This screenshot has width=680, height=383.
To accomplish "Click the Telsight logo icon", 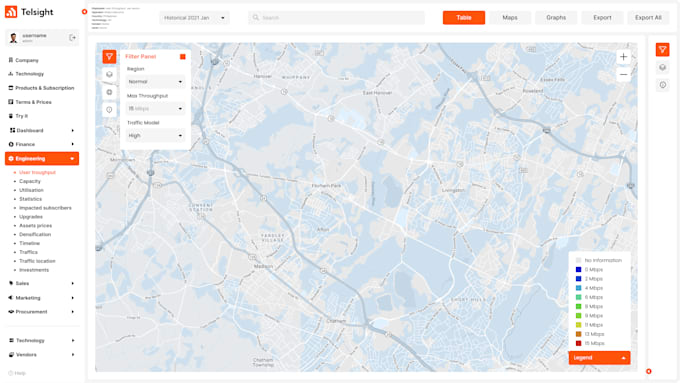I will [11, 12].
